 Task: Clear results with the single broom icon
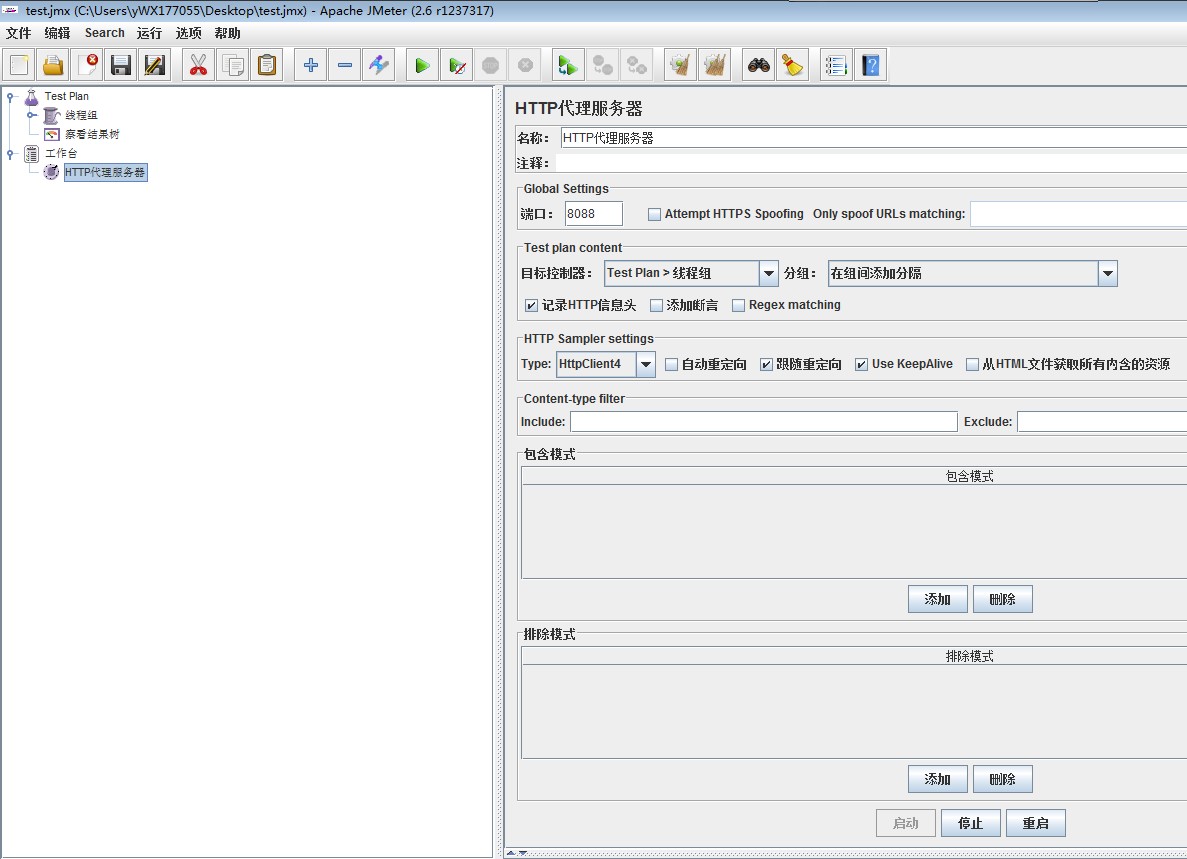681,65
